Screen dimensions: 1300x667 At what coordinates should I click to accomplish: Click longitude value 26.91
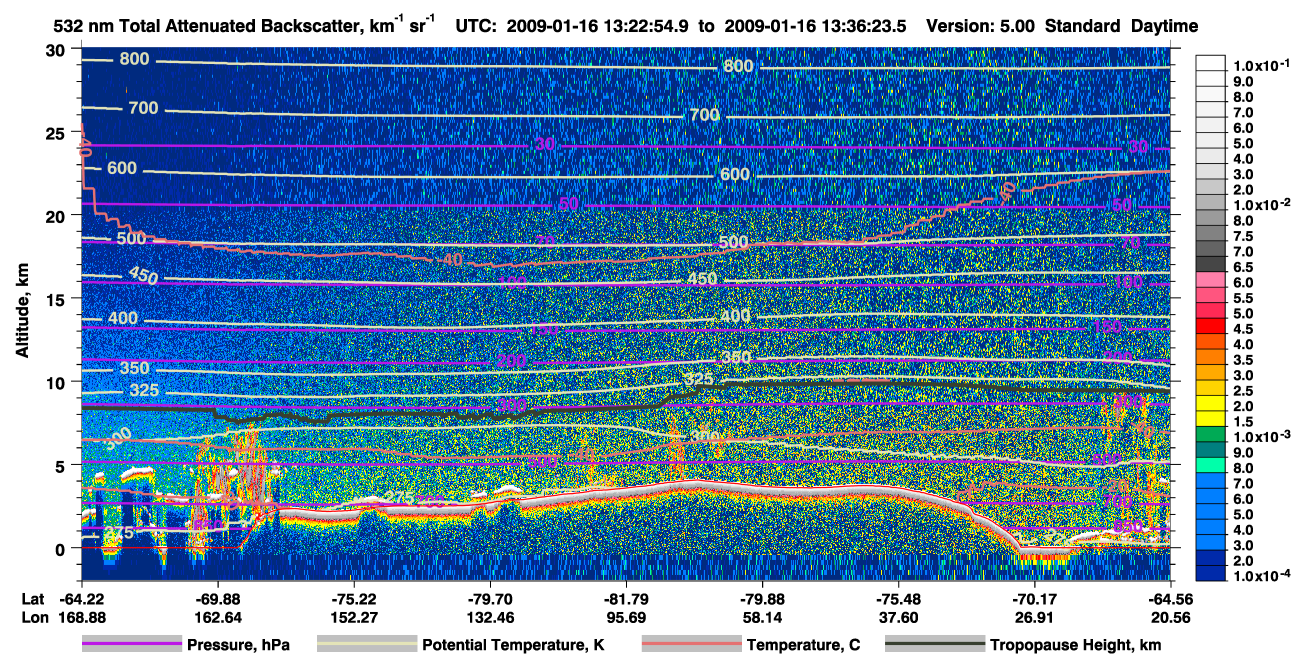pyautogui.click(x=1035, y=617)
